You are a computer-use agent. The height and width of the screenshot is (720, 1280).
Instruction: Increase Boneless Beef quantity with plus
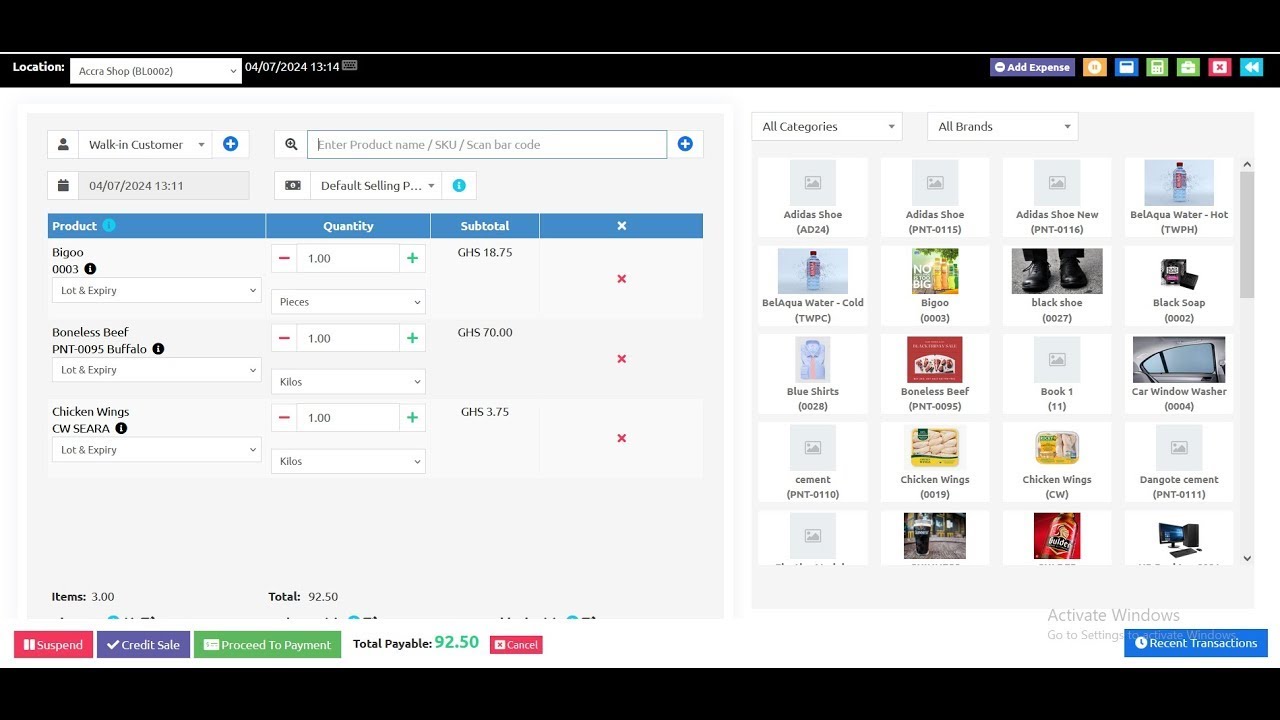(x=412, y=338)
